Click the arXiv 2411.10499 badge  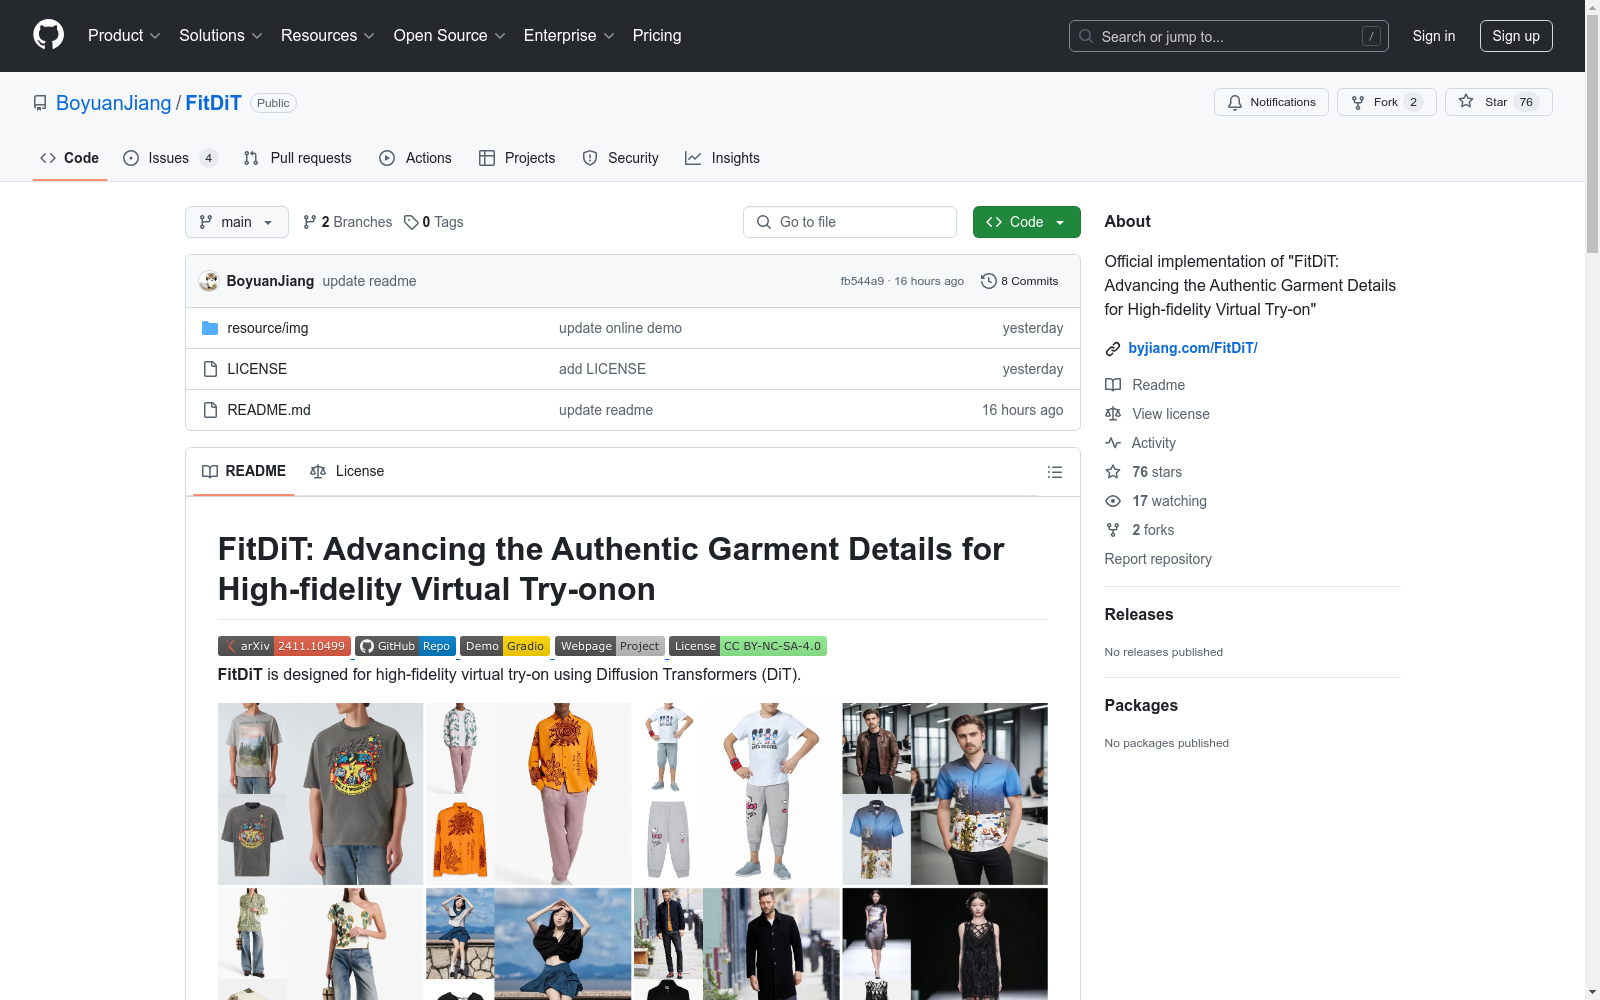284,646
